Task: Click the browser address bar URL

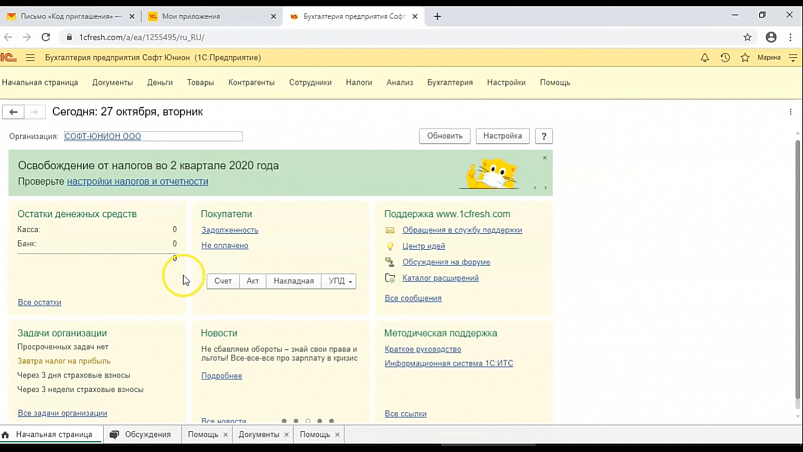Action: 142,37
